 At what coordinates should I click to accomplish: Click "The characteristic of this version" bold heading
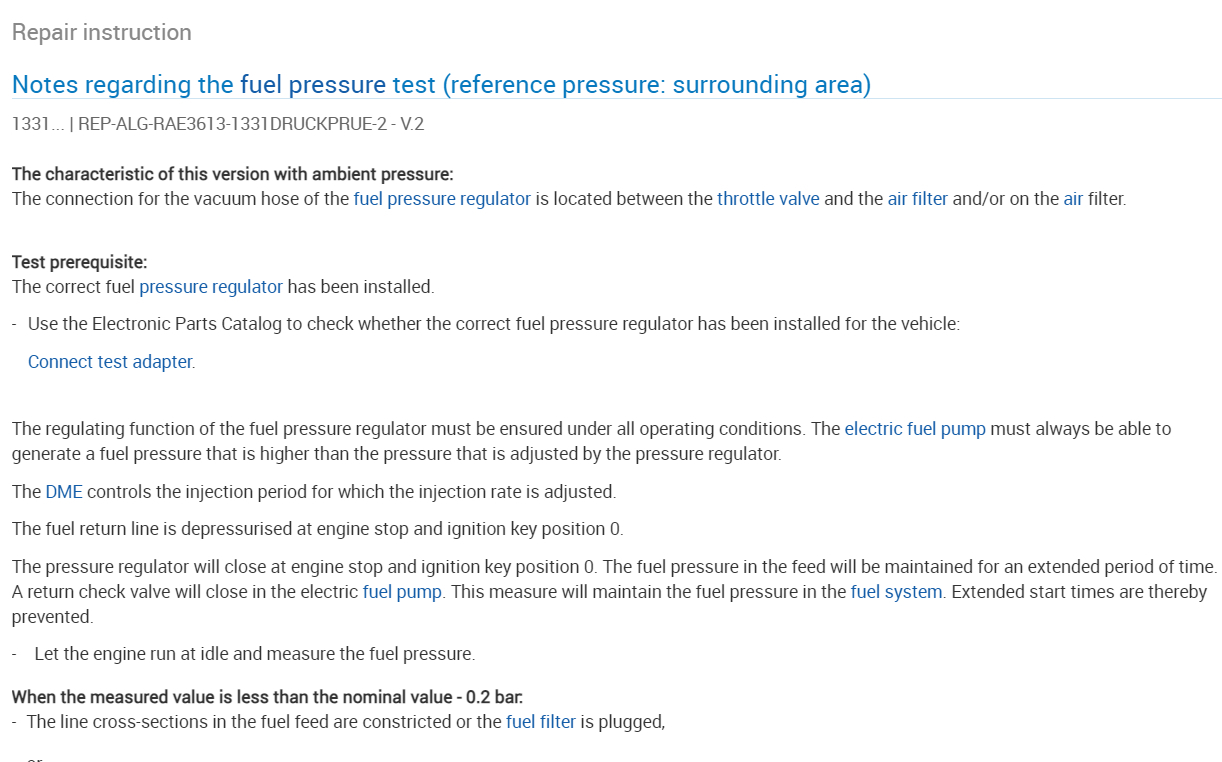tap(232, 174)
